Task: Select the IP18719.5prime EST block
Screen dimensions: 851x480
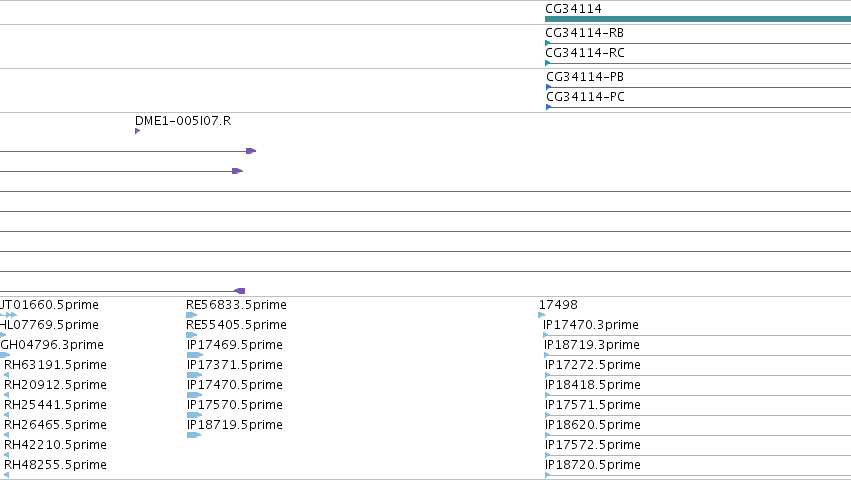Action: tap(194, 435)
